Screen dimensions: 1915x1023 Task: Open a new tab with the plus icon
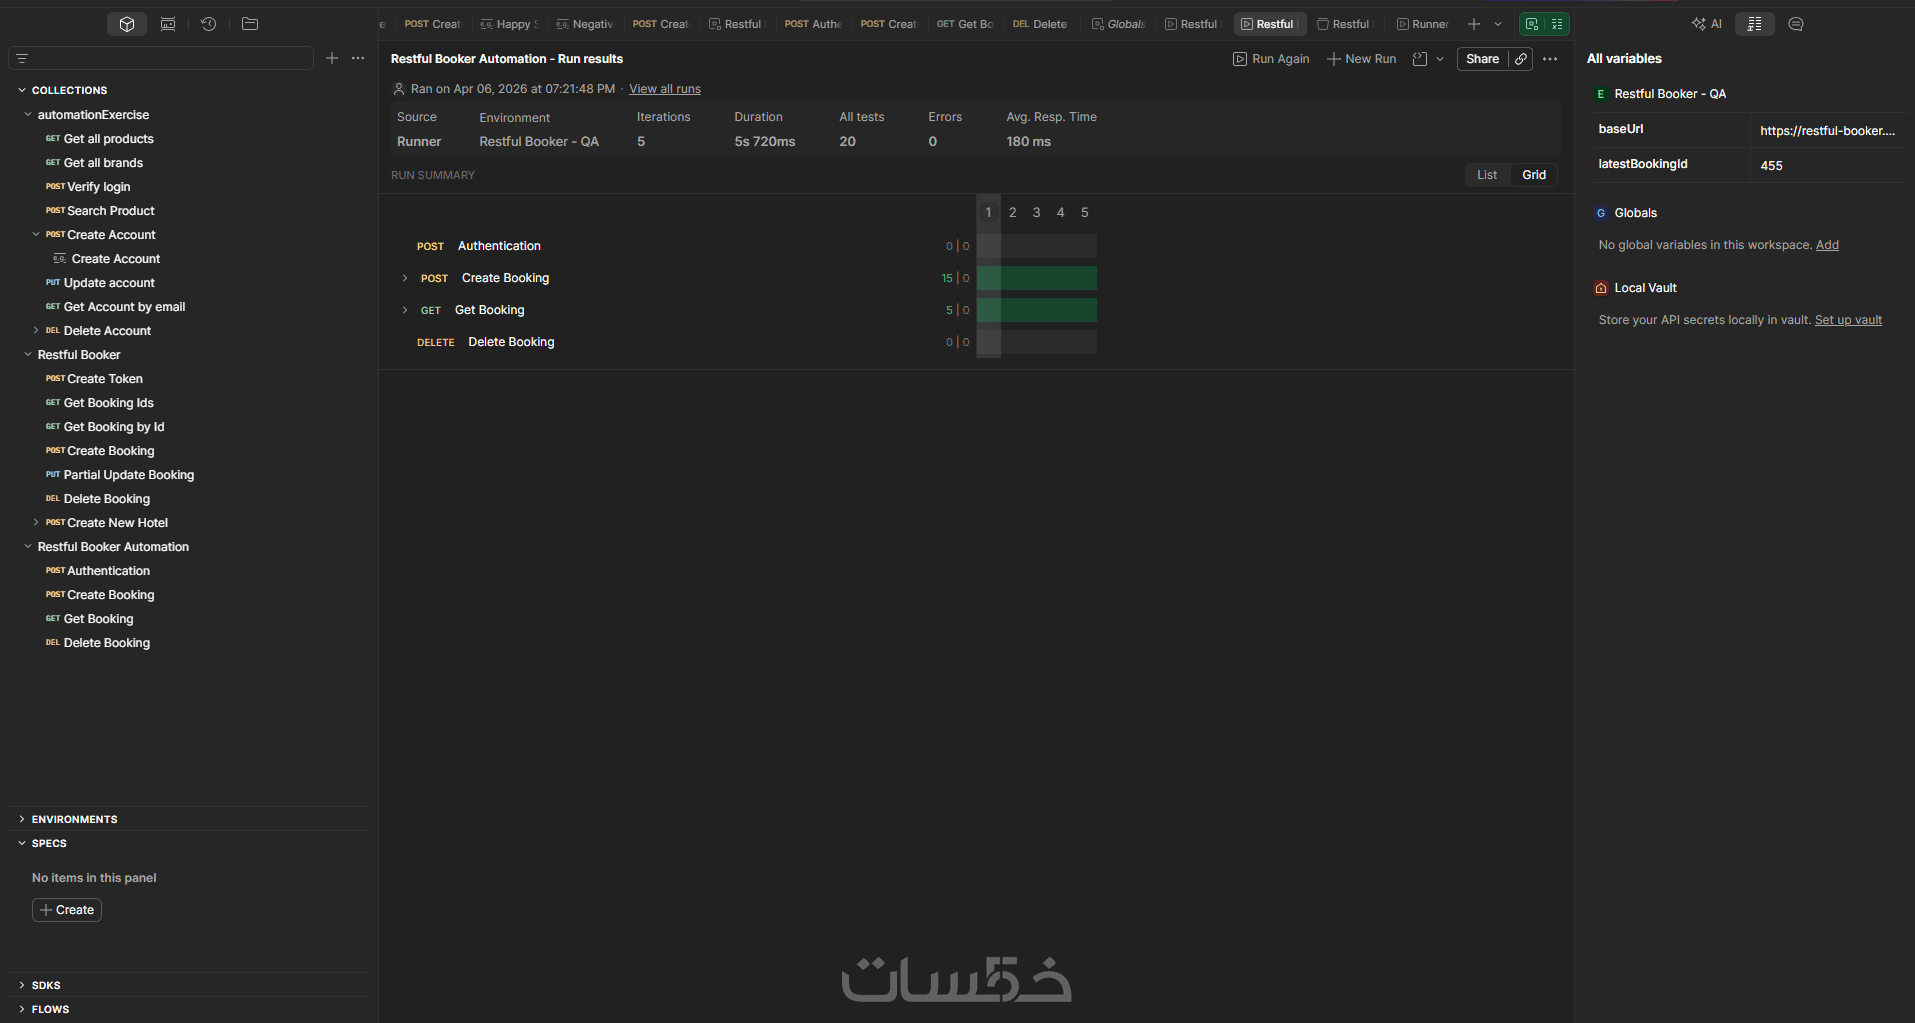coord(1474,24)
